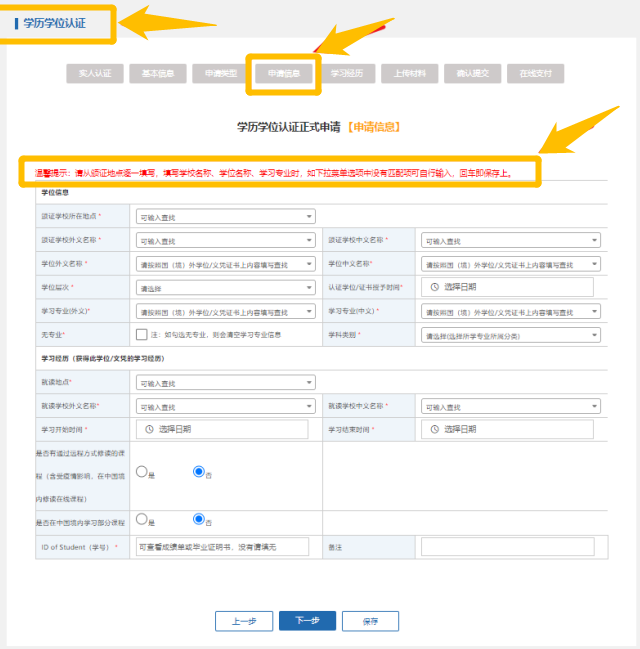This screenshot has width=640, height=649.
Task: Go to 申请信息 step tab
Action: (284, 73)
